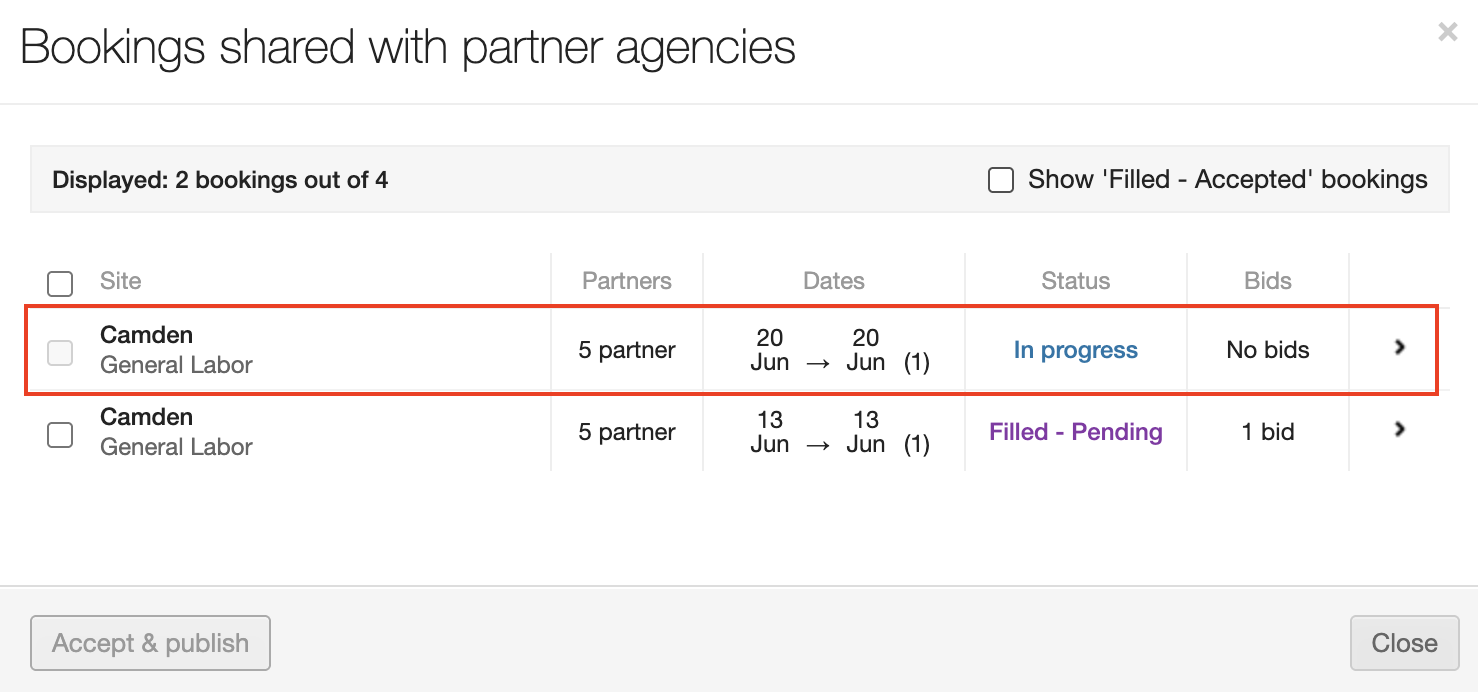This screenshot has width=1478, height=692.
Task: Click the 13 Jun date range cell
Action: pos(833,432)
